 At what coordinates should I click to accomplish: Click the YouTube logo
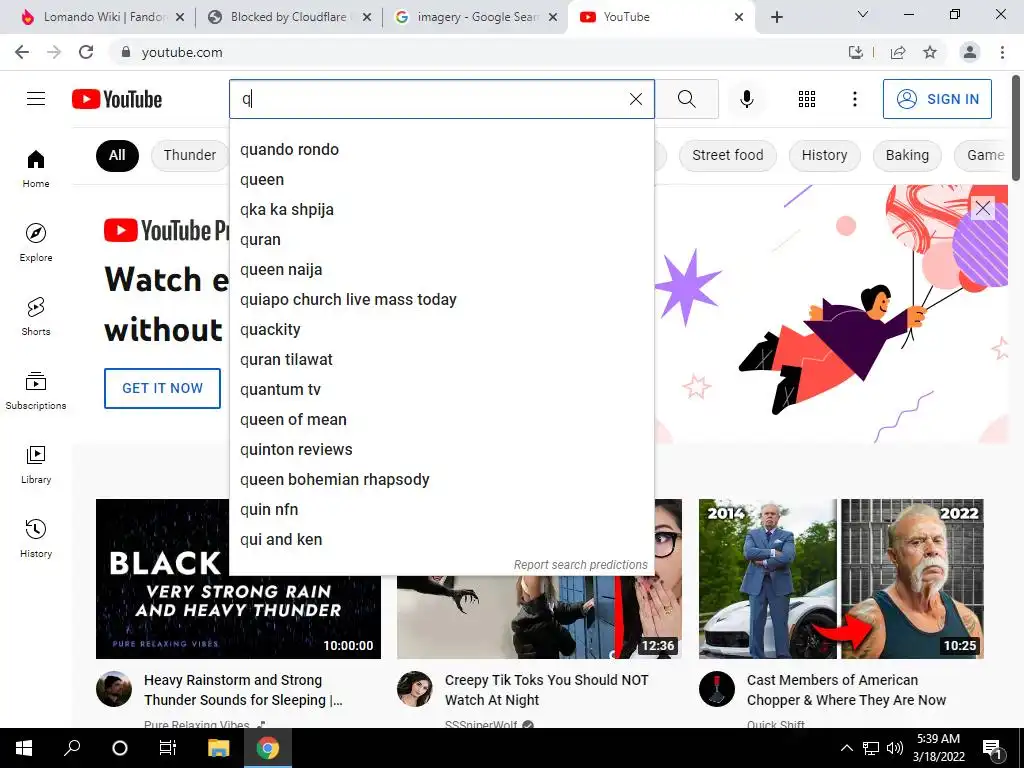(x=117, y=99)
